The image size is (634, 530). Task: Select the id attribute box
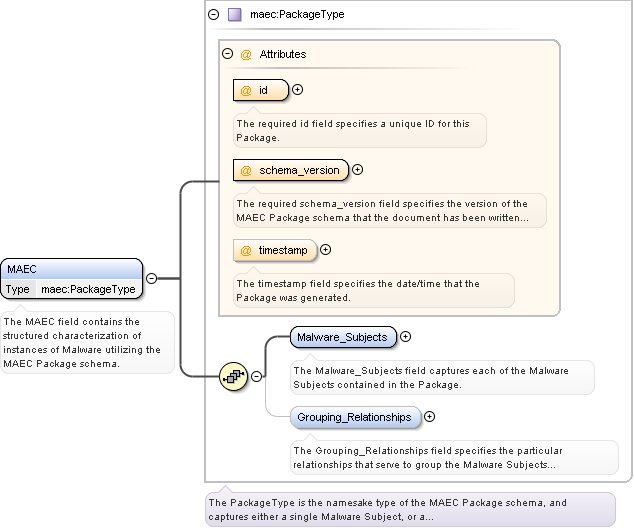(260, 91)
